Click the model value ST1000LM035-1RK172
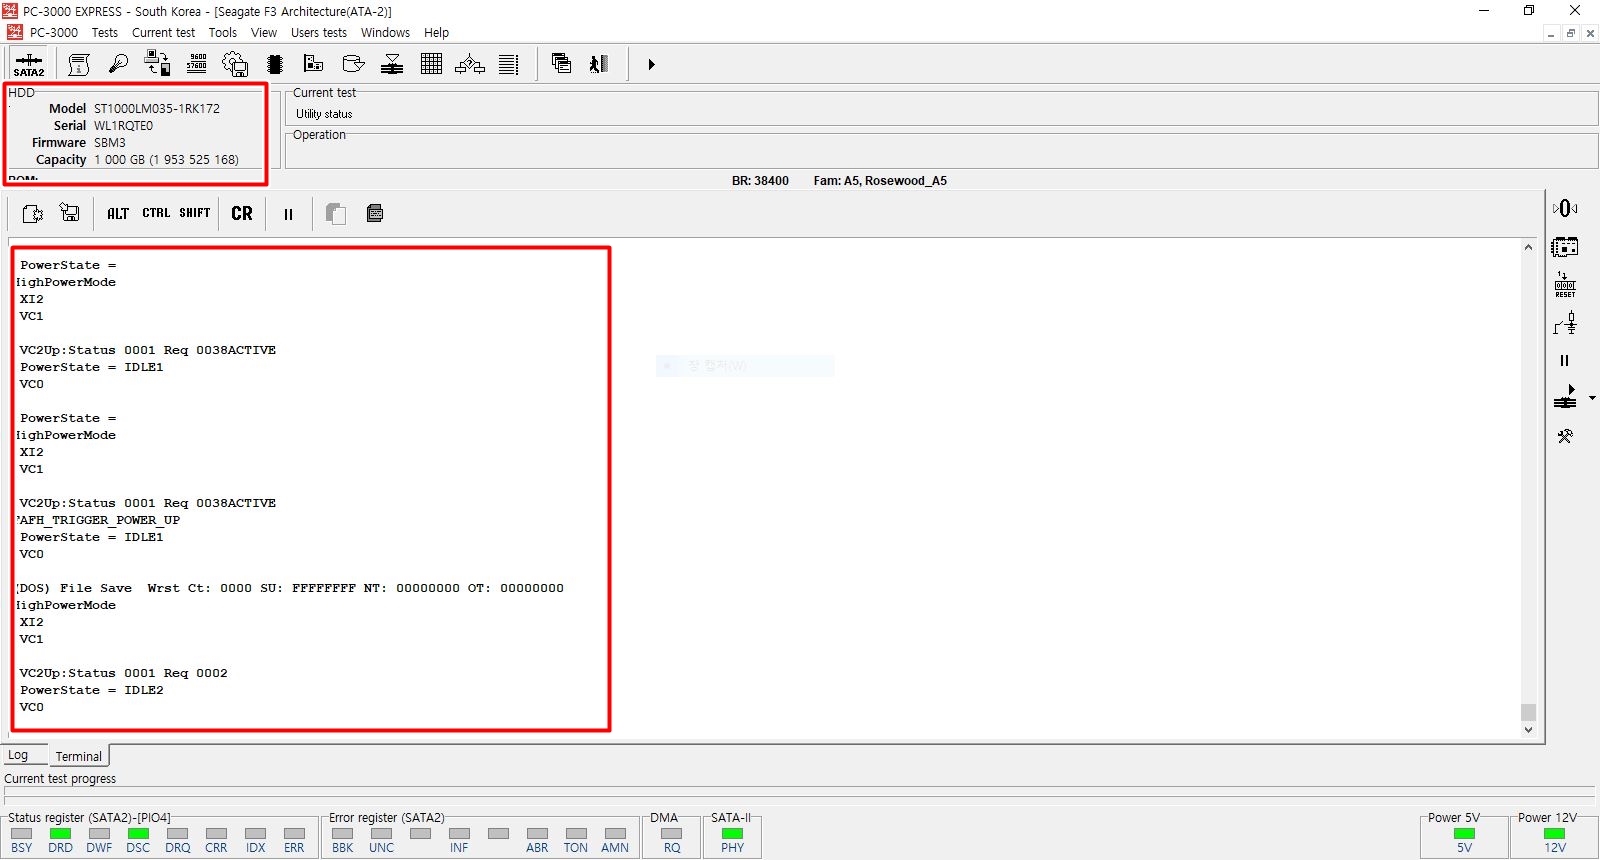1600x860 pixels. (157, 108)
